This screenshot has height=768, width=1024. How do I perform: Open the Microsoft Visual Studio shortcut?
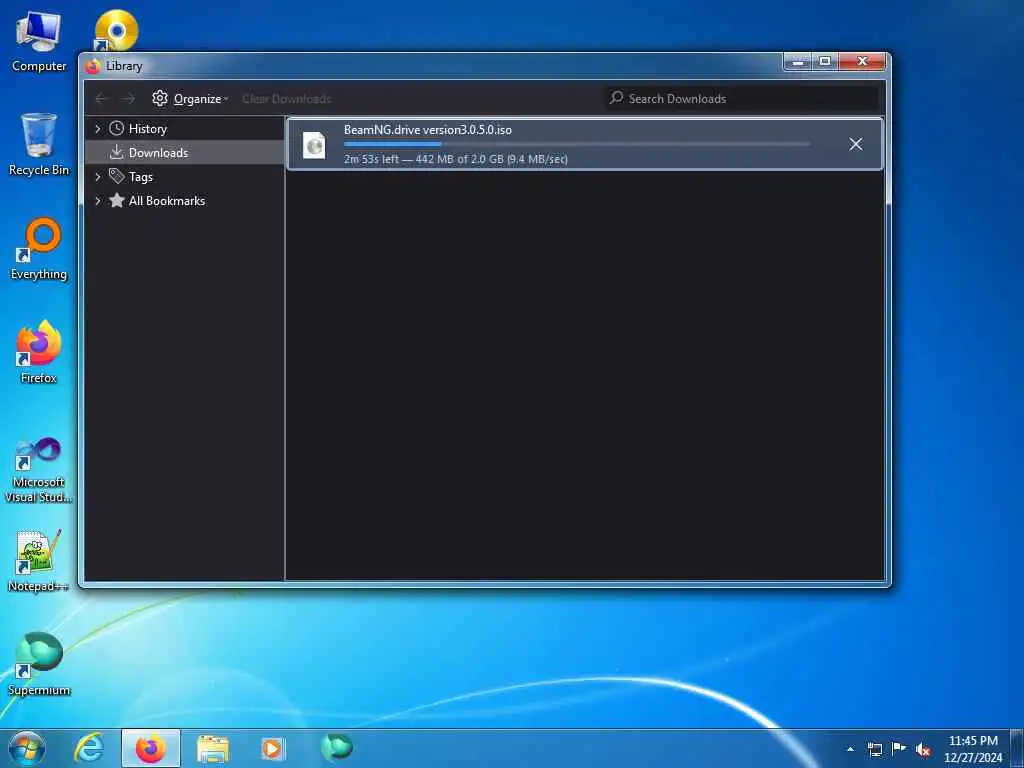pyautogui.click(x=39, y=470)
